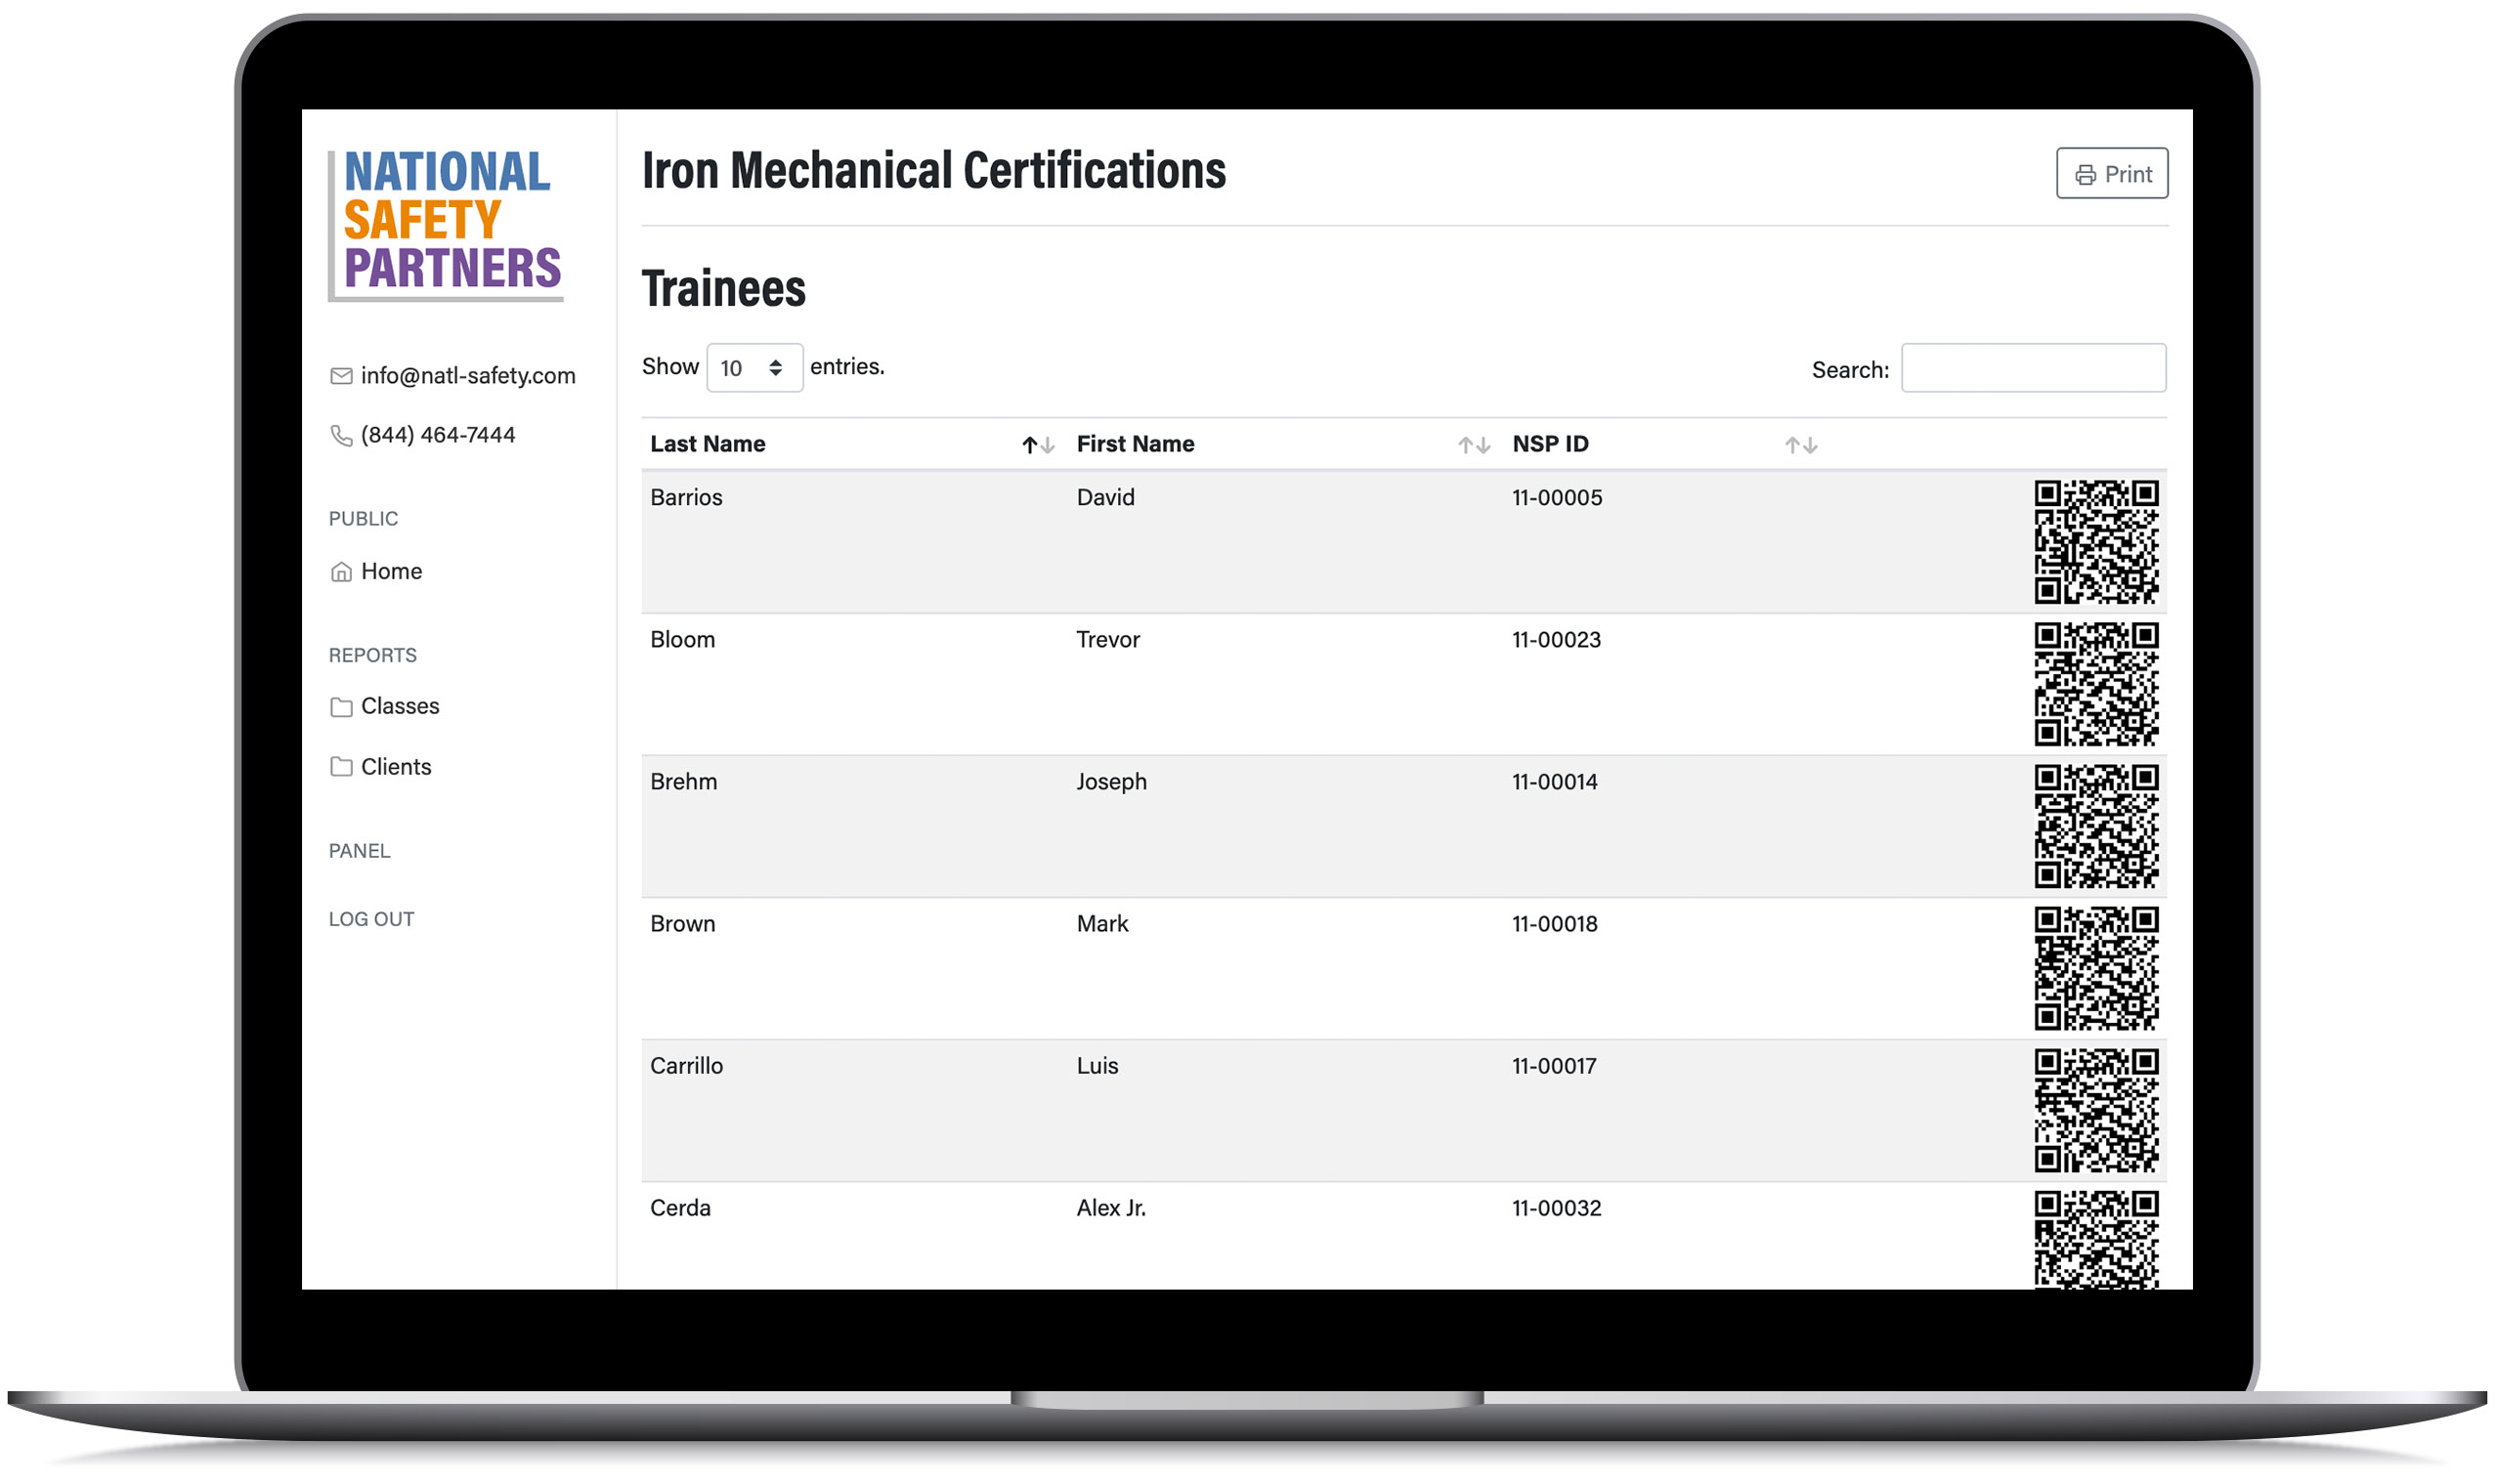
Task: Click the Iron Mechanical Certifications heading
Action: tap(934, 169)
